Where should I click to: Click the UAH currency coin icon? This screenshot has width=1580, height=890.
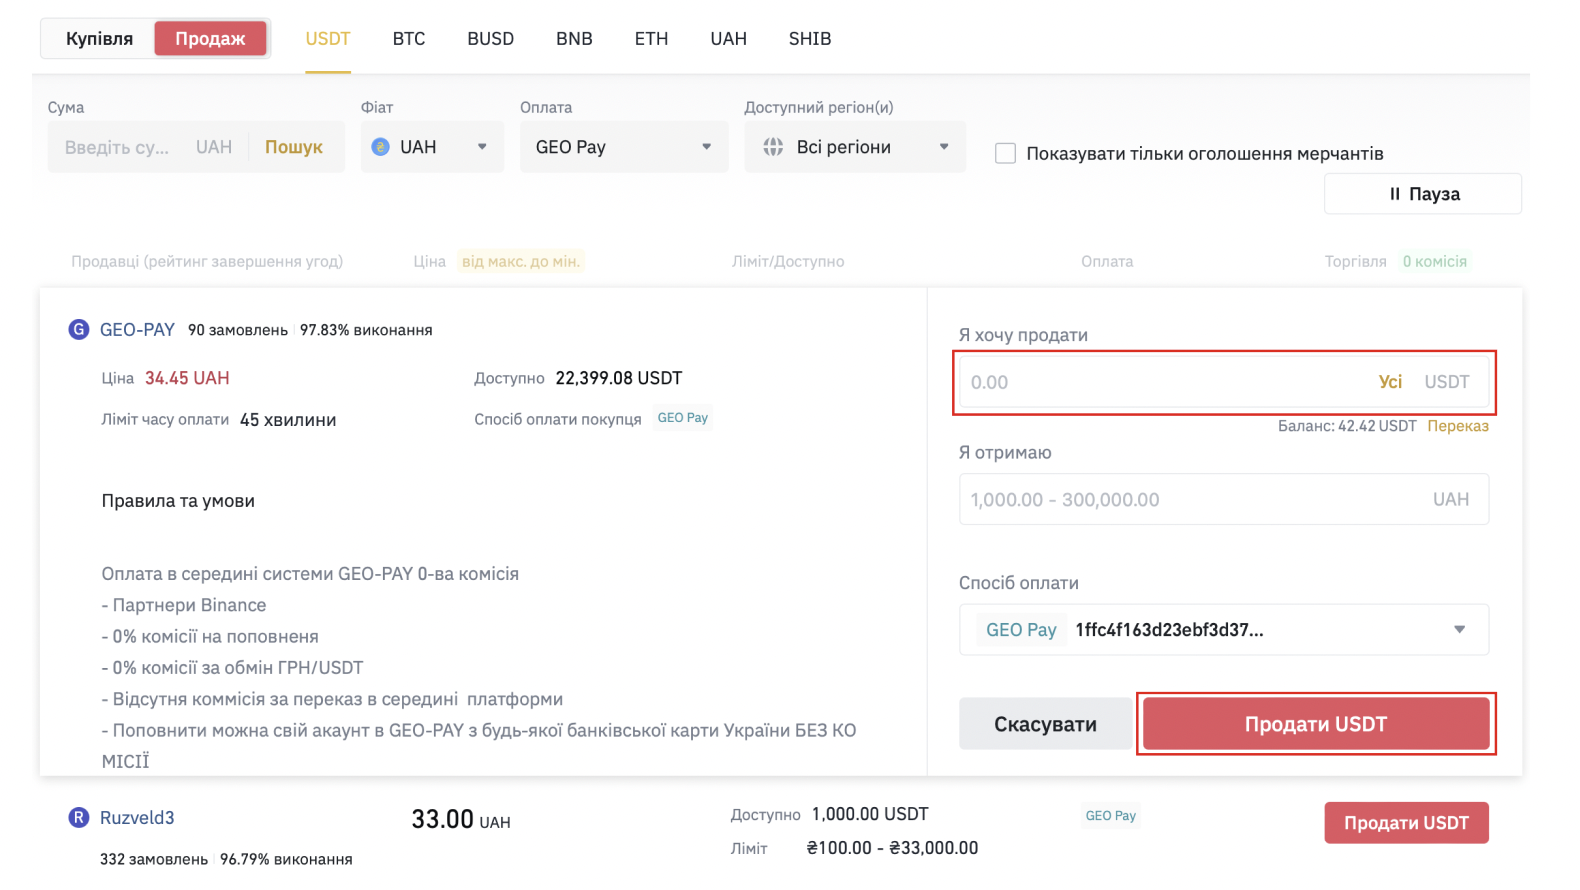[x=380, y=147]
